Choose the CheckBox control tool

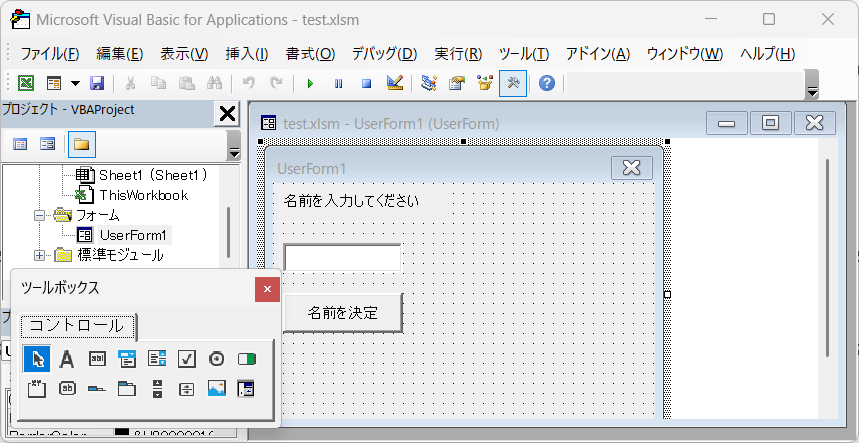coord(187,359)
